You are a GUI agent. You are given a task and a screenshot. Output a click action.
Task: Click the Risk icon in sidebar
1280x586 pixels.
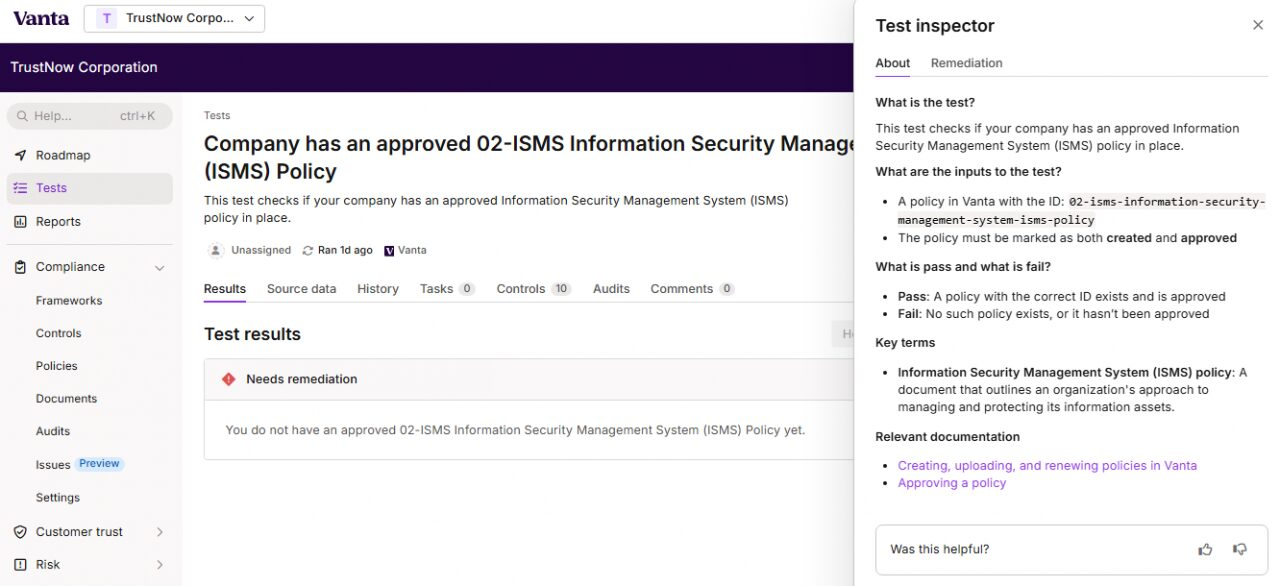pos(20,565)
